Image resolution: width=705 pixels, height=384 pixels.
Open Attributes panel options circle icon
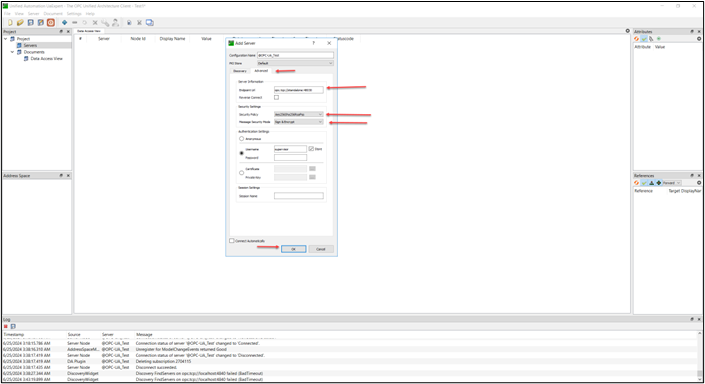[699, 39]
